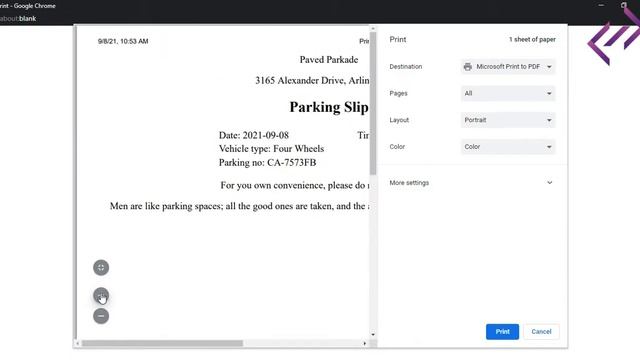Open the Color dropdown
Viewport: 640px width, 360px height.
point(508,147)
